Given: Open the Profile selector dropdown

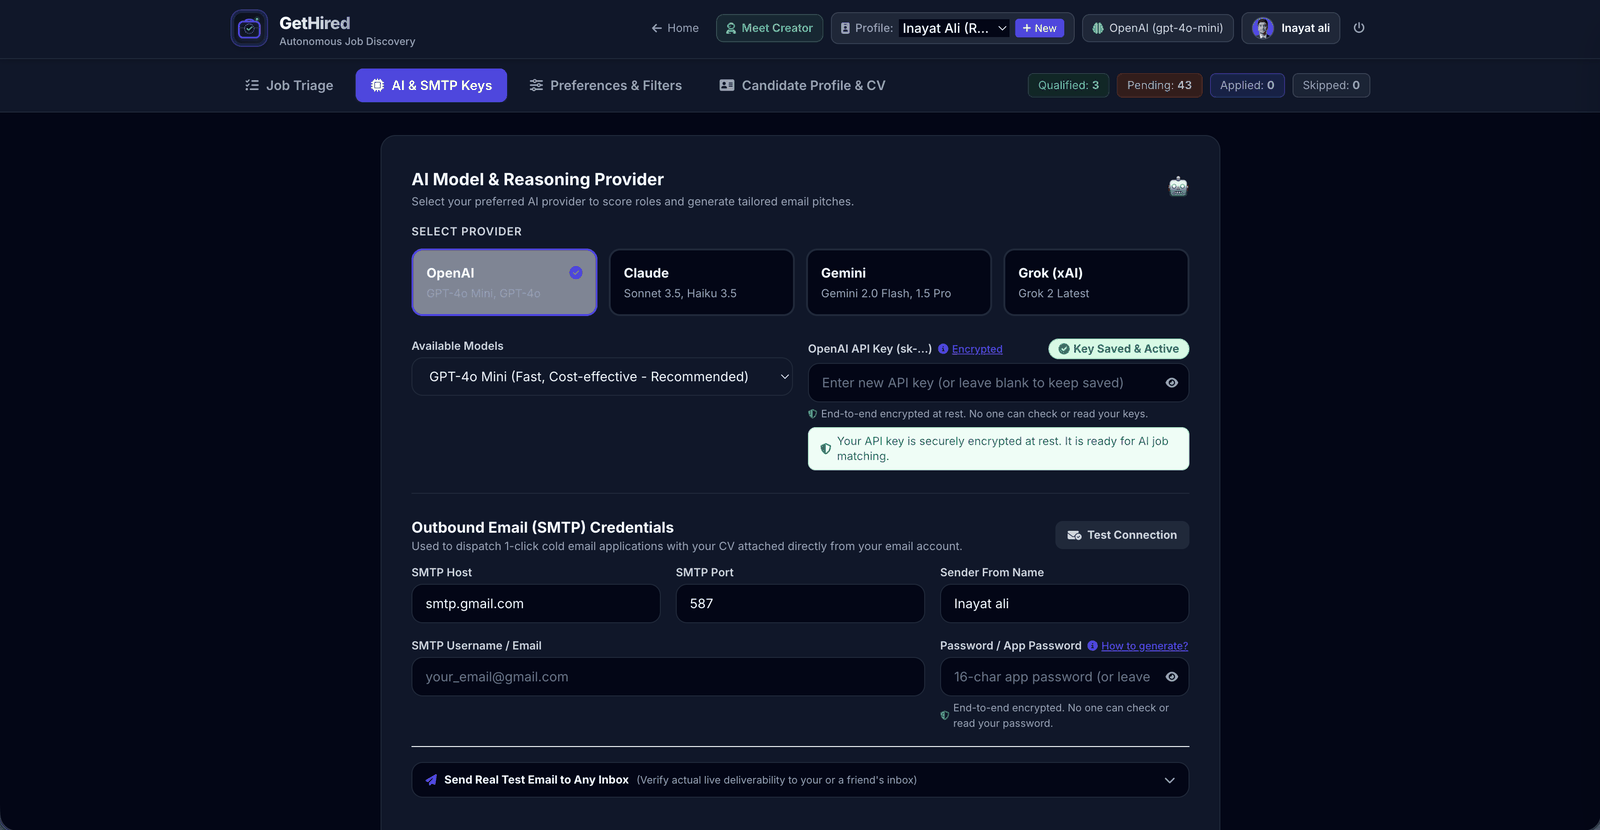Looking at the screenshot, I should click(x=954, y=28).
